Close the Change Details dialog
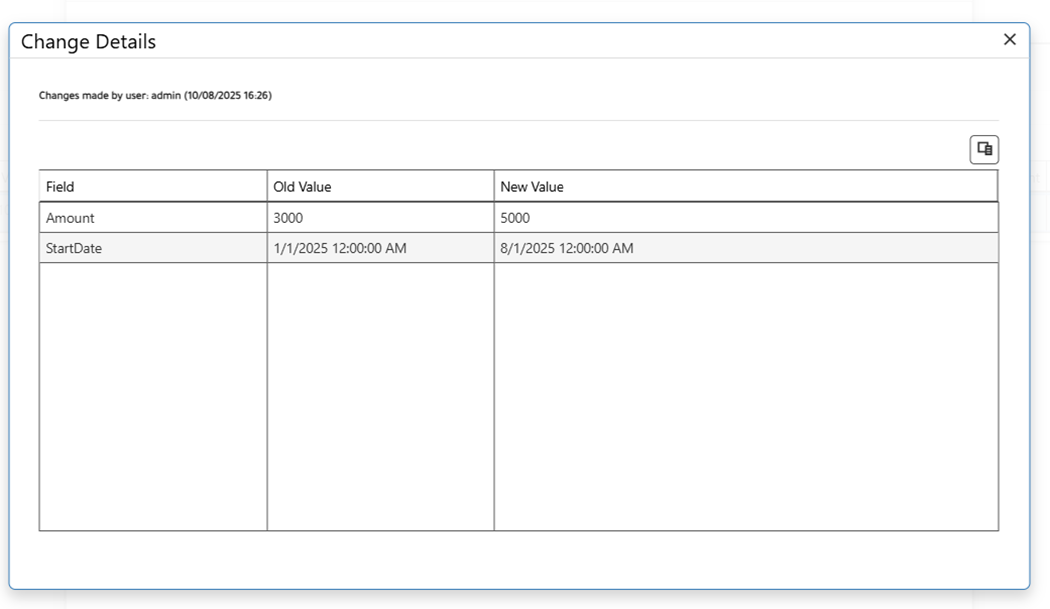1050x609 pixels. coord(1009,40)
